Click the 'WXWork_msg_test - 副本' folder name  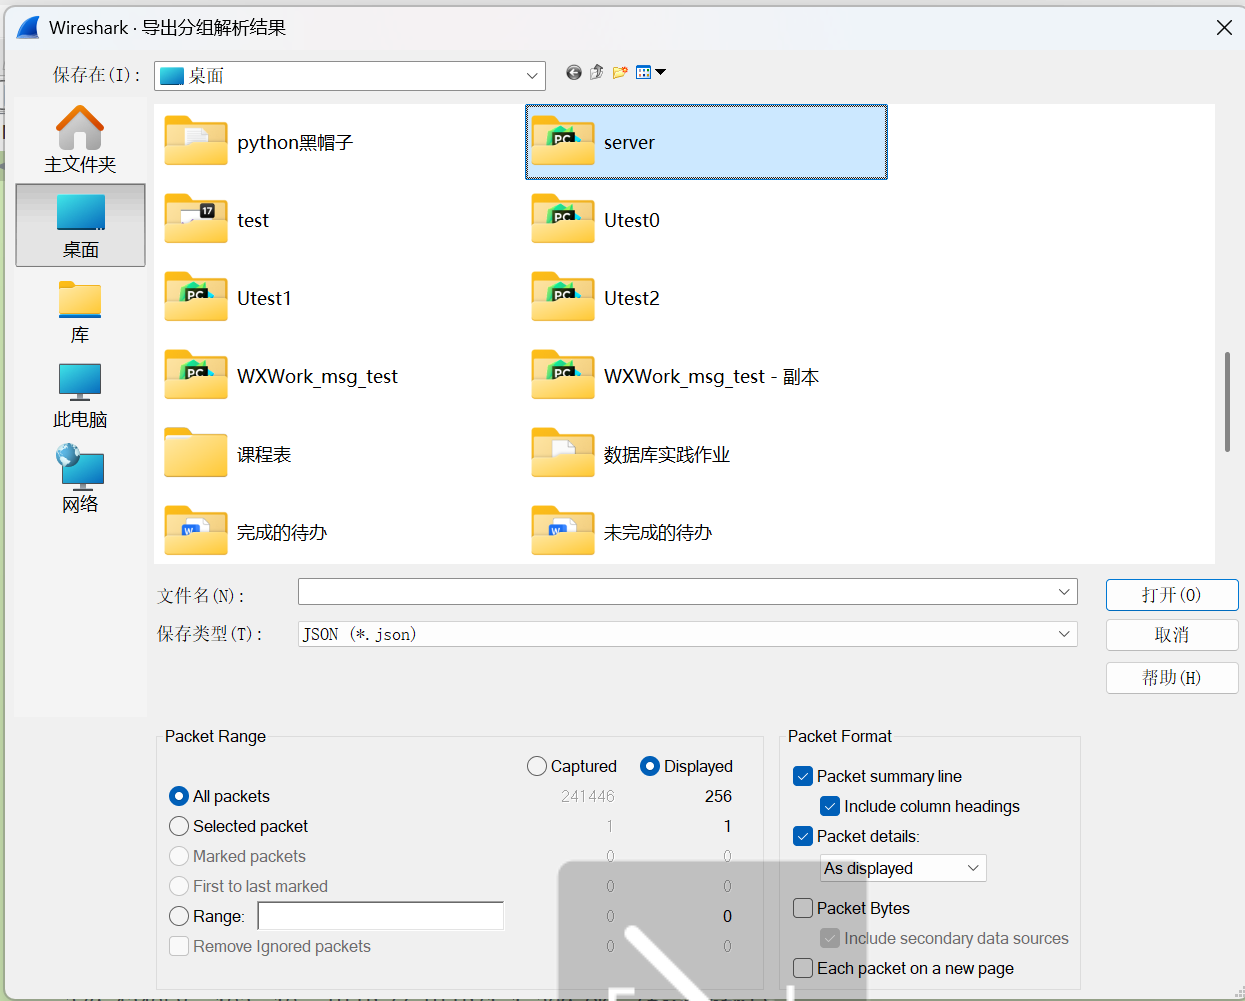(712, 376)
